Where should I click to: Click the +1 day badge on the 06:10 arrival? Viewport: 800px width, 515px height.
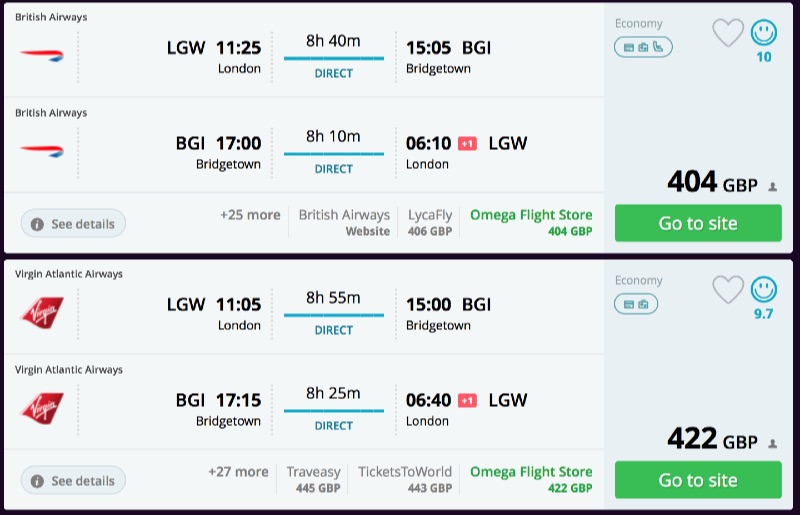[467, 144]
